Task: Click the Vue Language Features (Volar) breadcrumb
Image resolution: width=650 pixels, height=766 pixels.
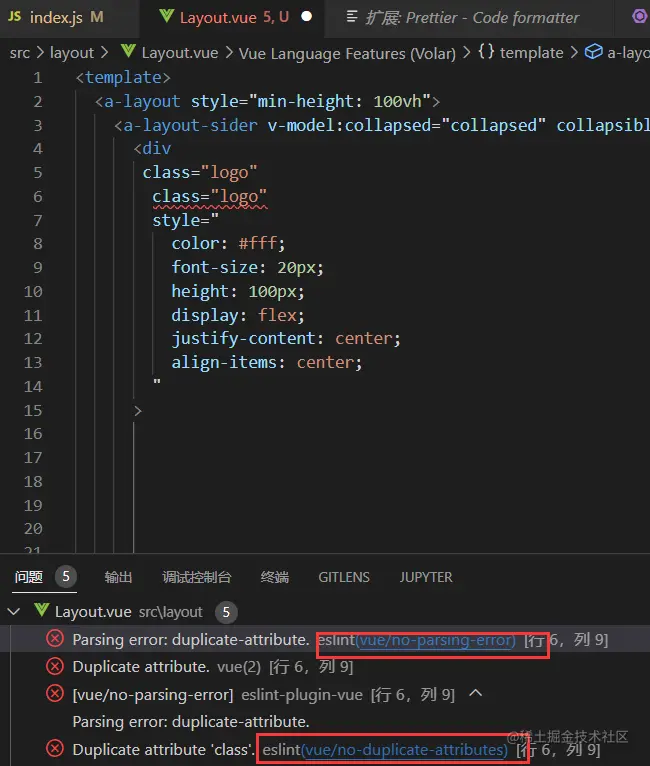Action: coord(347,53)
